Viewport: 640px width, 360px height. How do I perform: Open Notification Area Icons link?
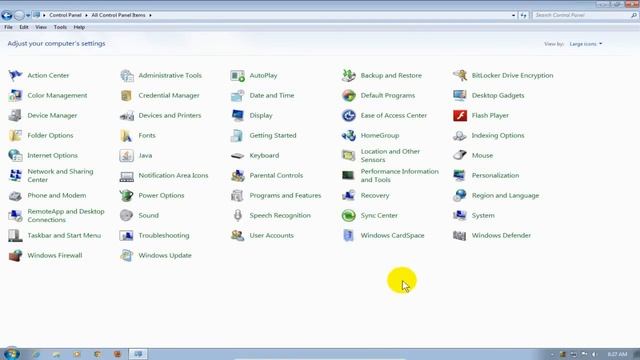[x=173, y=176]
